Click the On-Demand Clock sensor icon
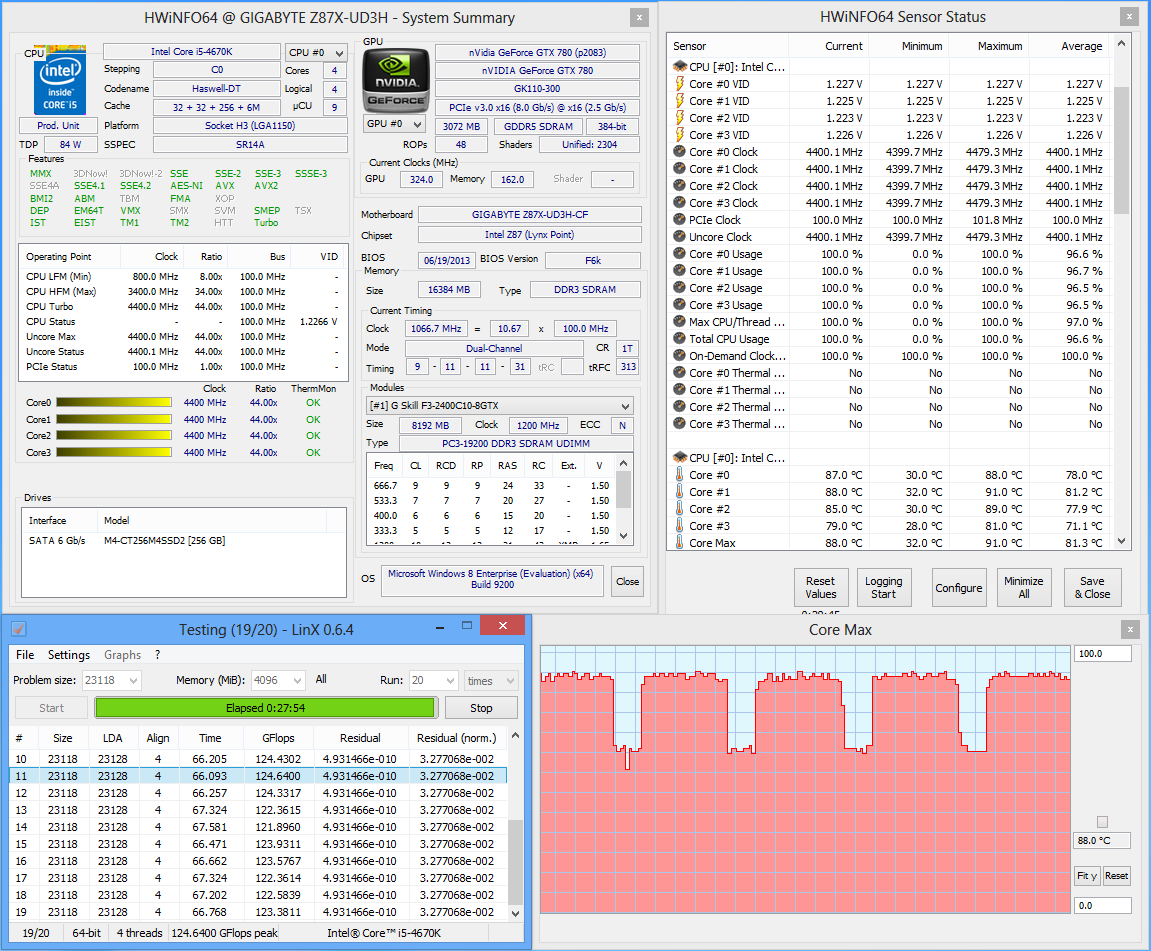The image size is (1151, 951). 680,355
